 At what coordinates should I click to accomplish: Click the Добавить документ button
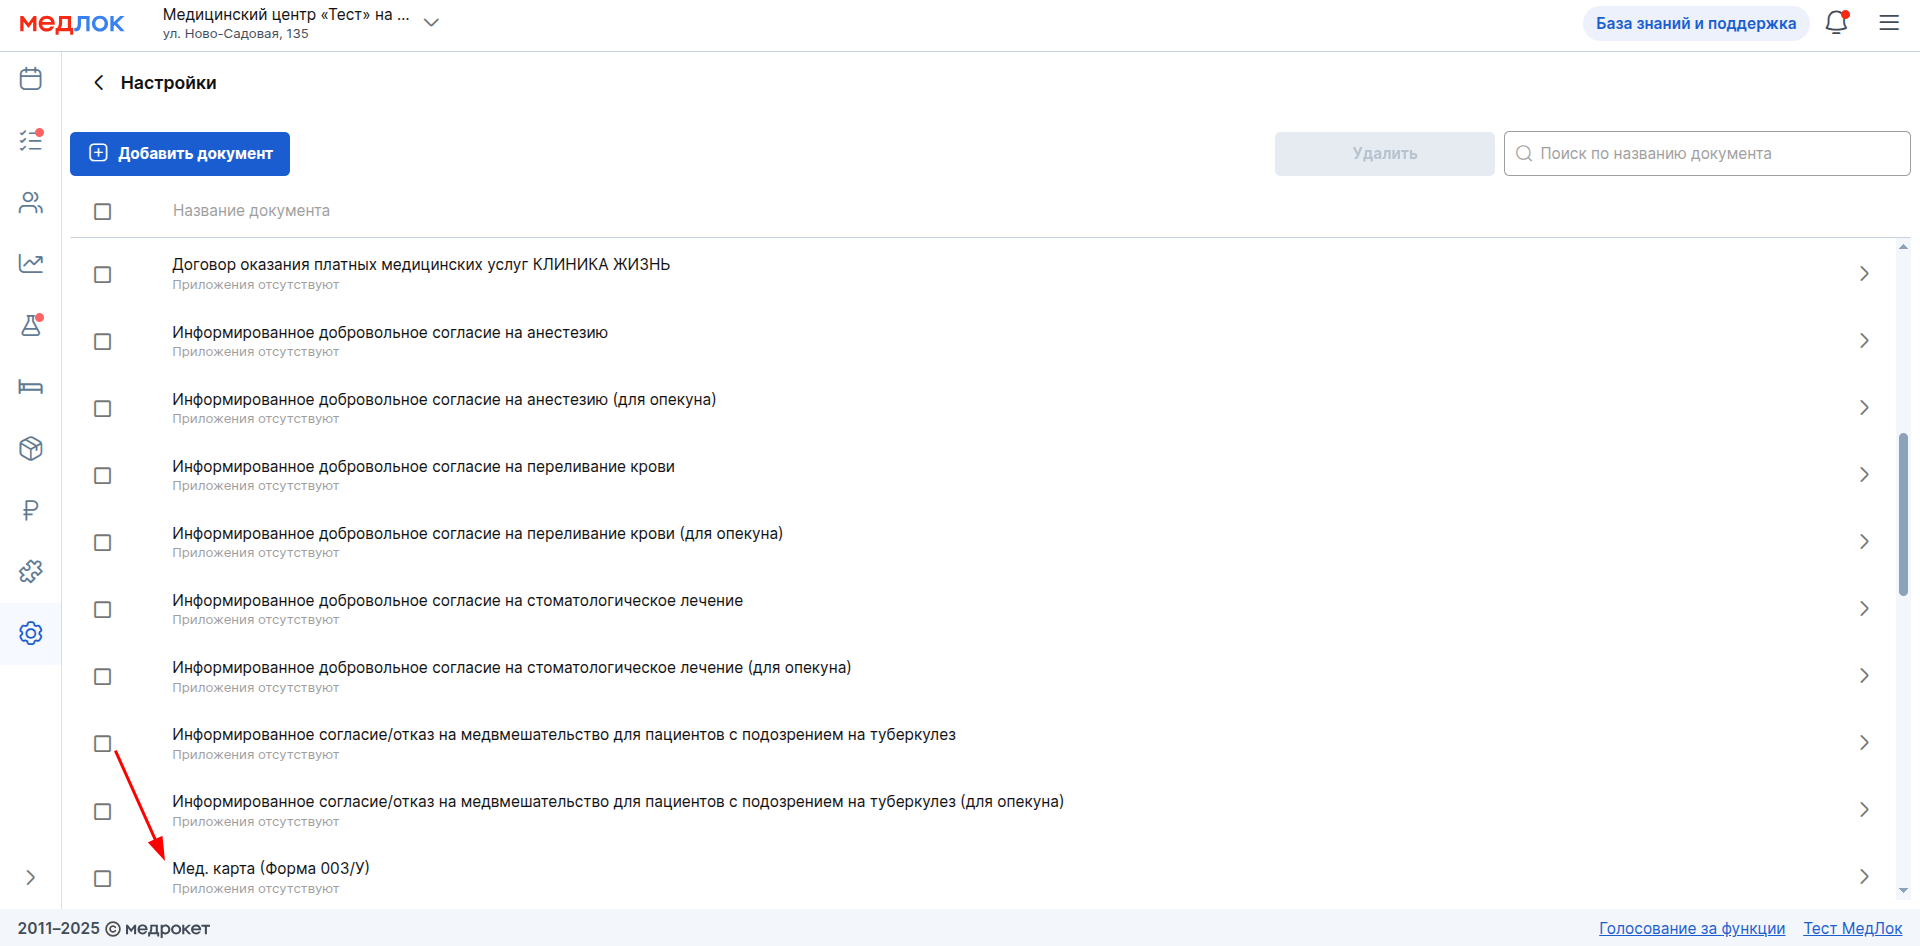click(x=180, y=154)
